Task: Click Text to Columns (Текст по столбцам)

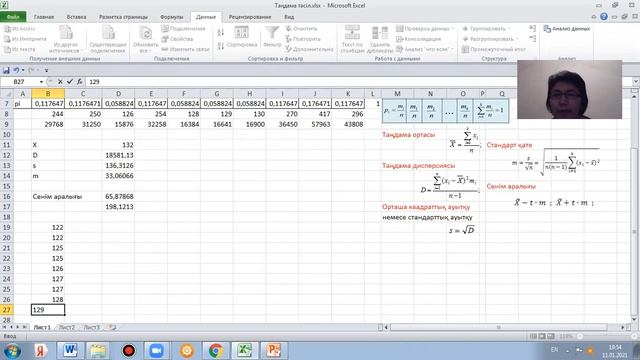Action: click(352, 39)
